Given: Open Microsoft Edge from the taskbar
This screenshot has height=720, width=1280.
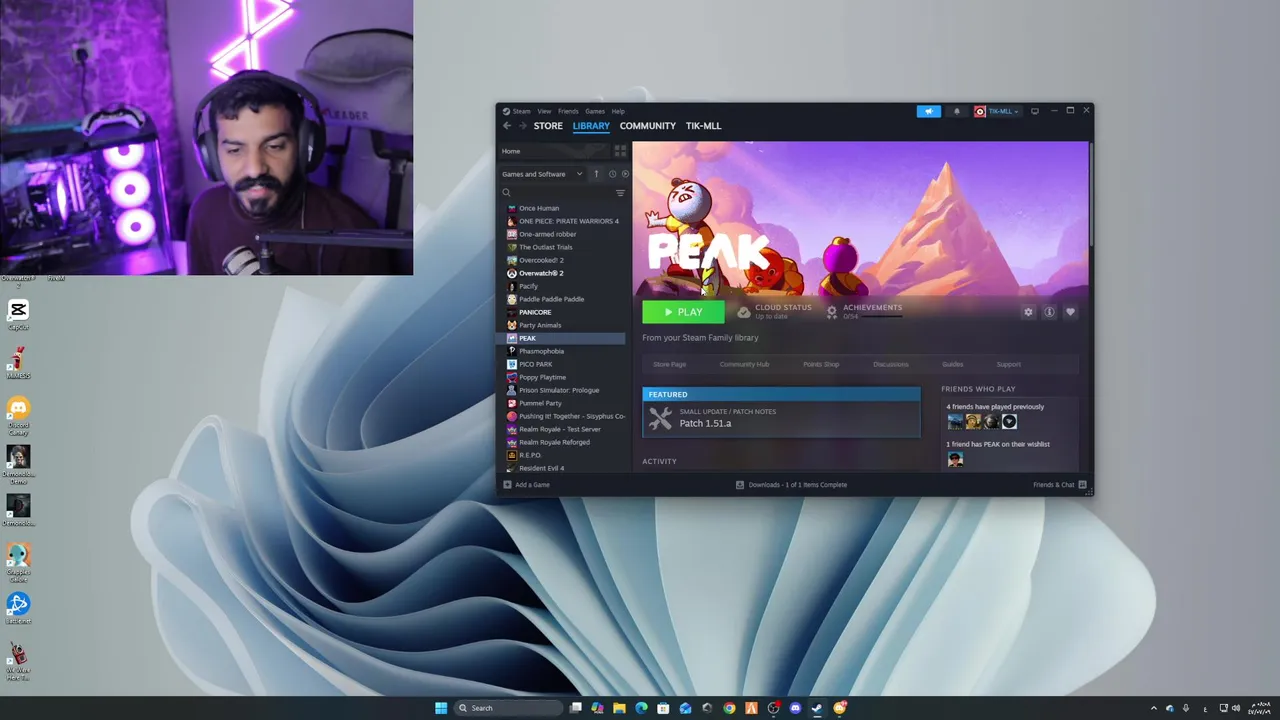Looking at the screenshot, I should click(641, 708).
